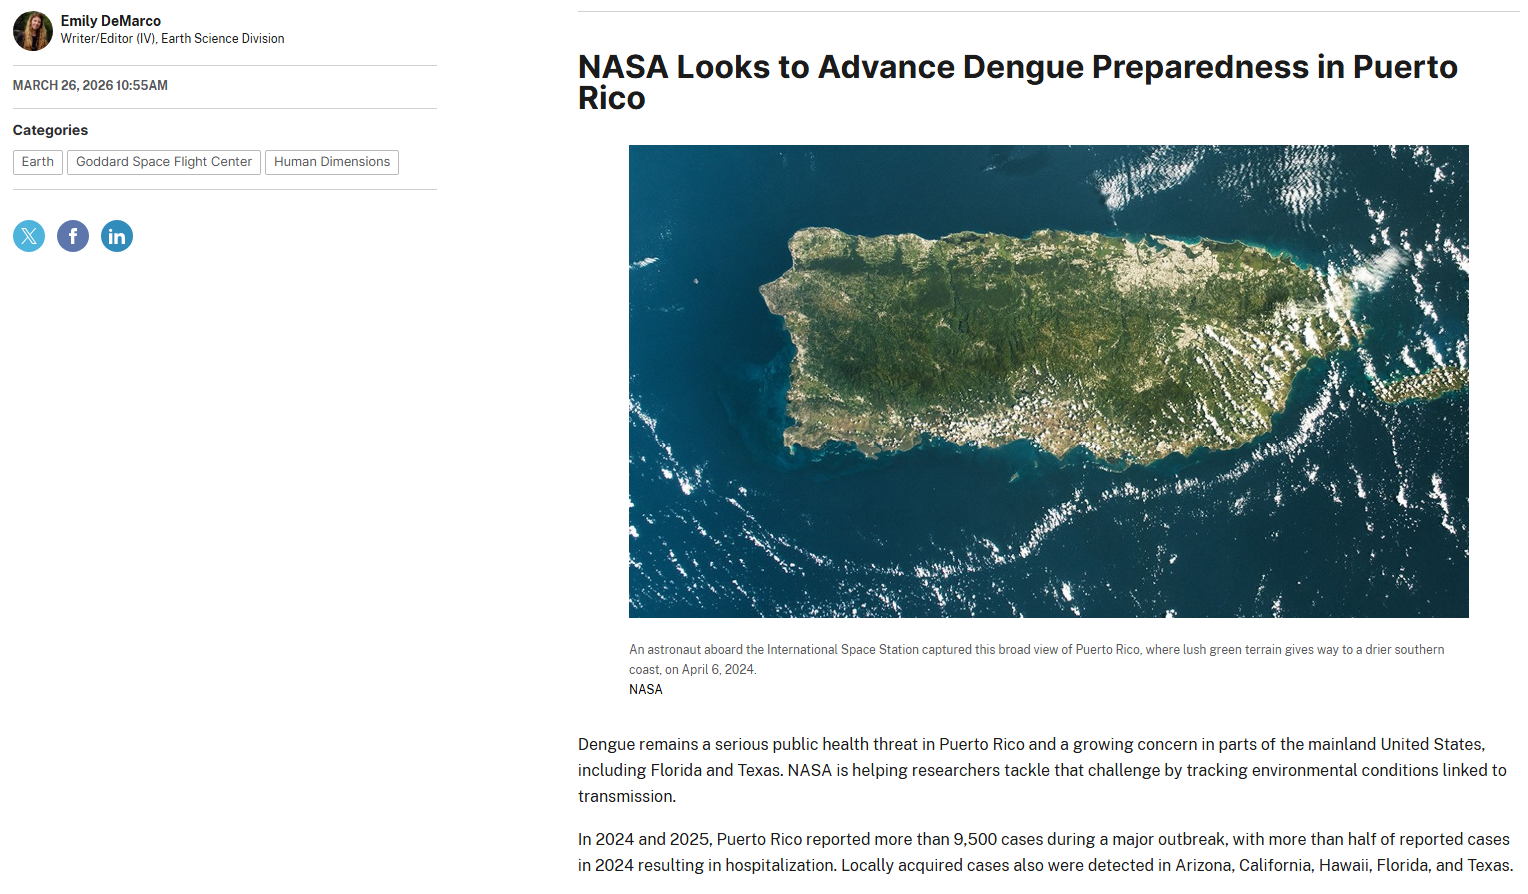Select the Human Dimensions category tag
The image size is (1528, 894).
[332, 162]
